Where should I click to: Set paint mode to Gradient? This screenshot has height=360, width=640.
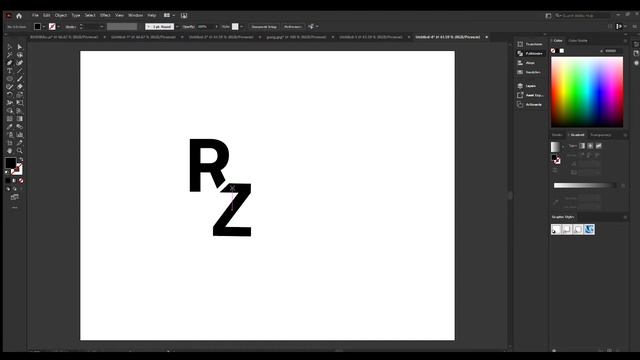click(14, 180)
